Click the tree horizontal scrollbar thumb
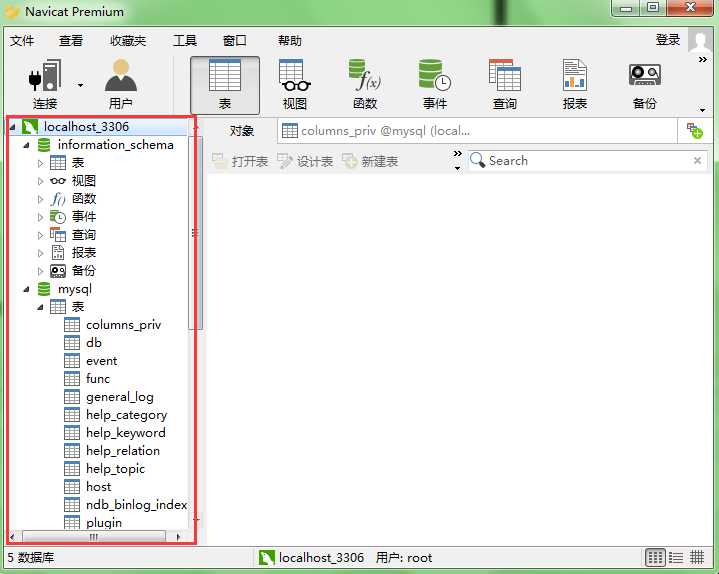Viewport: 719px width, 574px height. click(94, 536)
